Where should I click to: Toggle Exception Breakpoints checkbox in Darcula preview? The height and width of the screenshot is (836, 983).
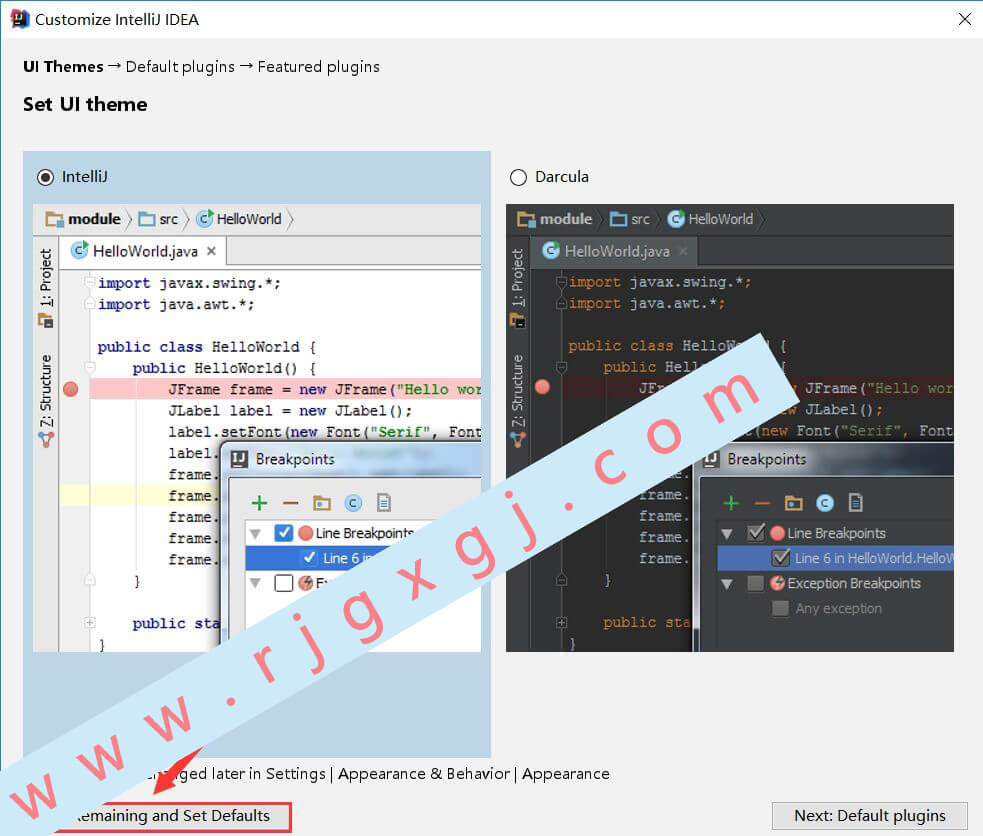pyautogui.click(x=755, y=583)
